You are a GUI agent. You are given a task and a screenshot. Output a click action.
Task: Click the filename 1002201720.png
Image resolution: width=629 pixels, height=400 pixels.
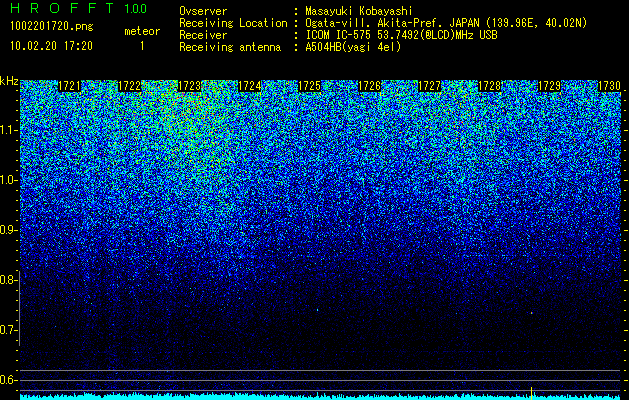[52, 27]
